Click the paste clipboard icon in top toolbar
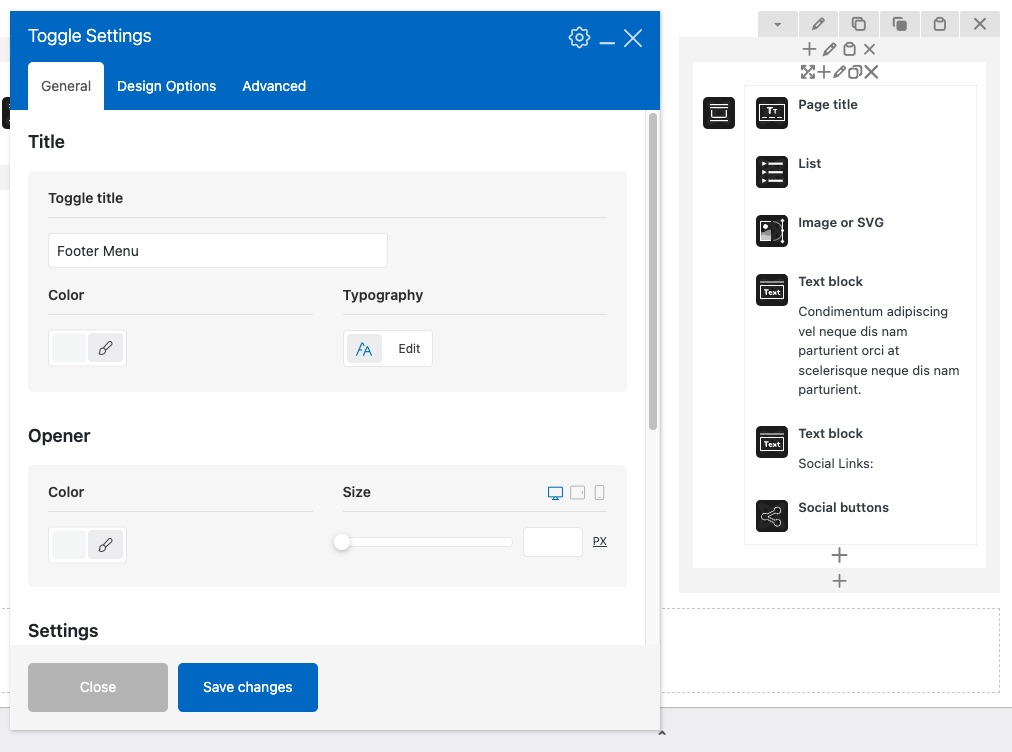The image size is (1012, 752). (x=939, y=24)
